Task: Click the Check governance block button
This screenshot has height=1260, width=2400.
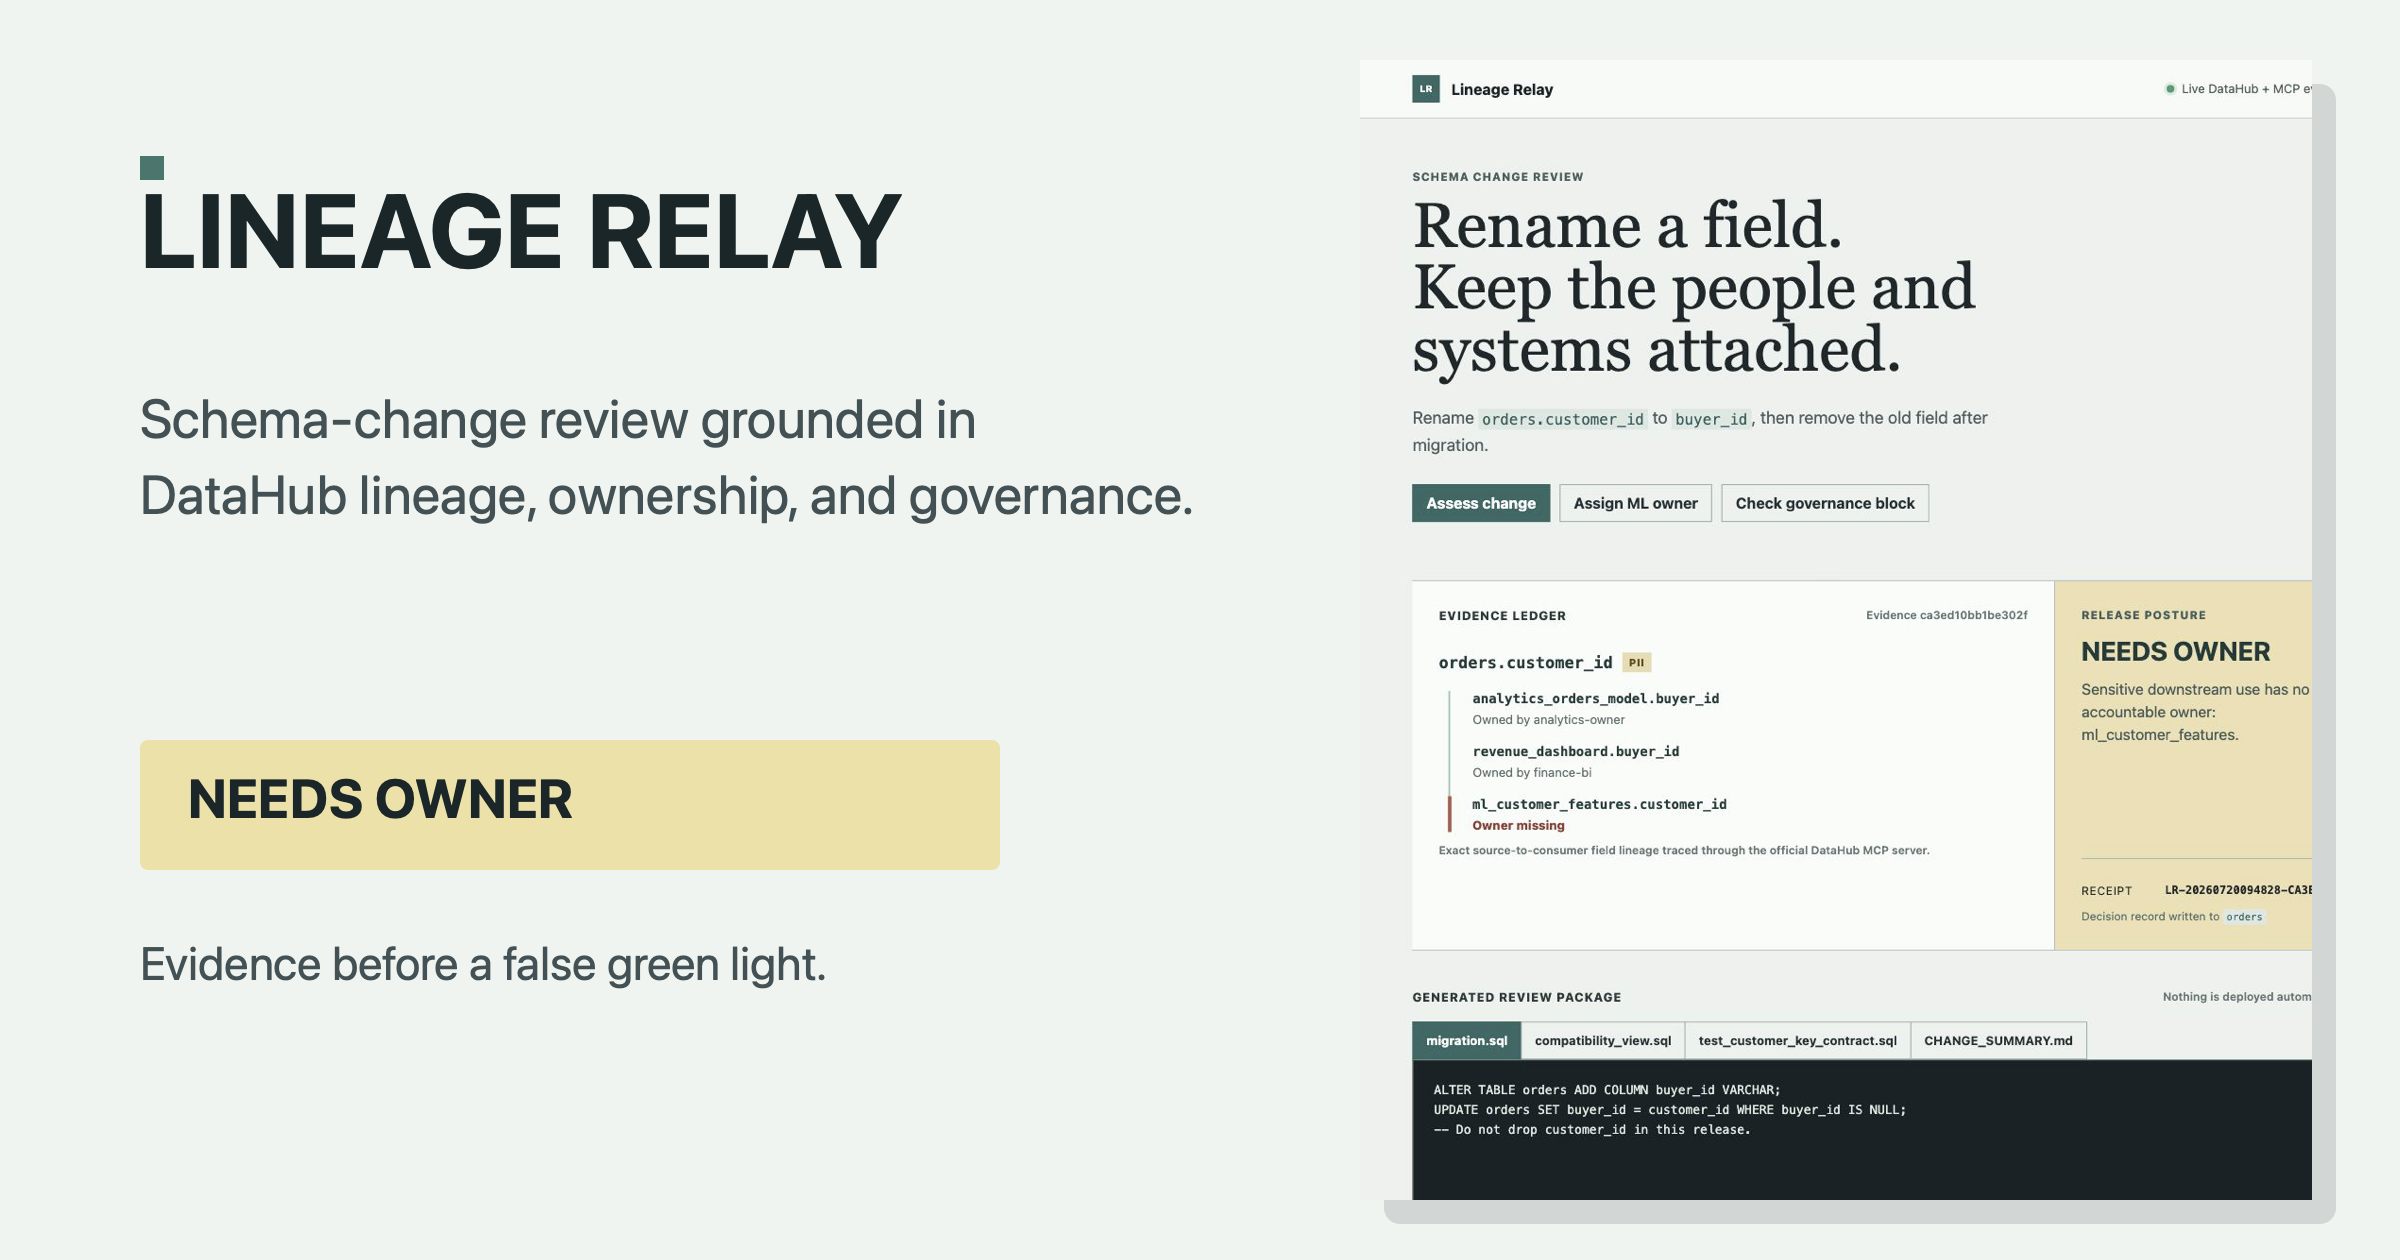Action: click(x=1825, y=503)
